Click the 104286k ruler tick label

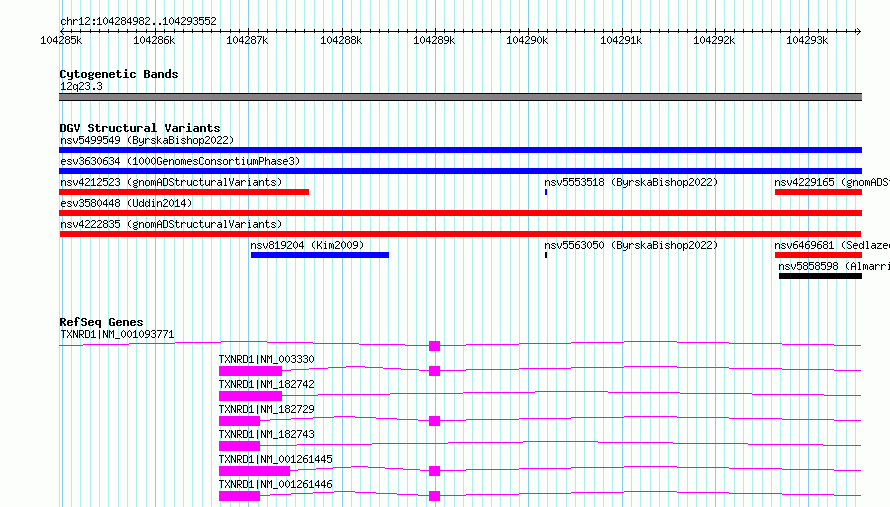154,40
